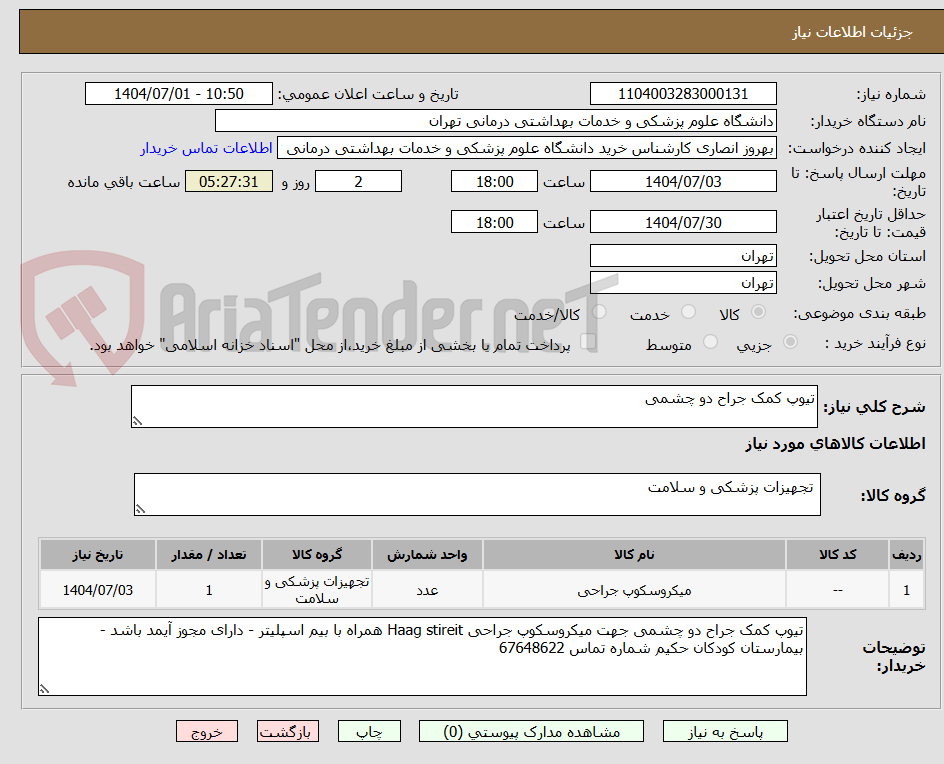Select the کالا radio for طبقه بندی موضوعی
The image size is (944, 764).
point(759,311)
